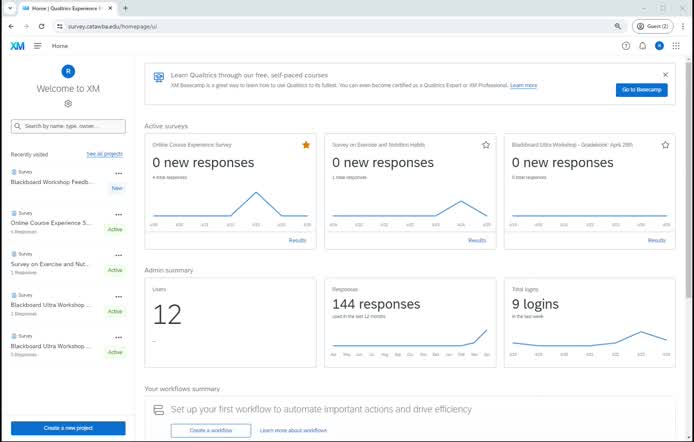The width and height of the screenshot is (694, 442).
Task: Open Survey on Exercise recent project
Action: click(x=50, y=264)
